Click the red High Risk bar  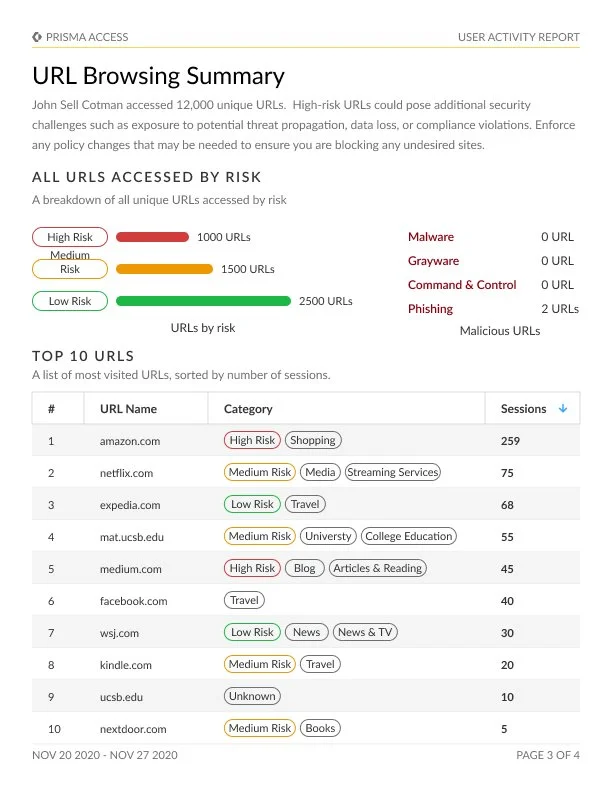click(152, 237)
